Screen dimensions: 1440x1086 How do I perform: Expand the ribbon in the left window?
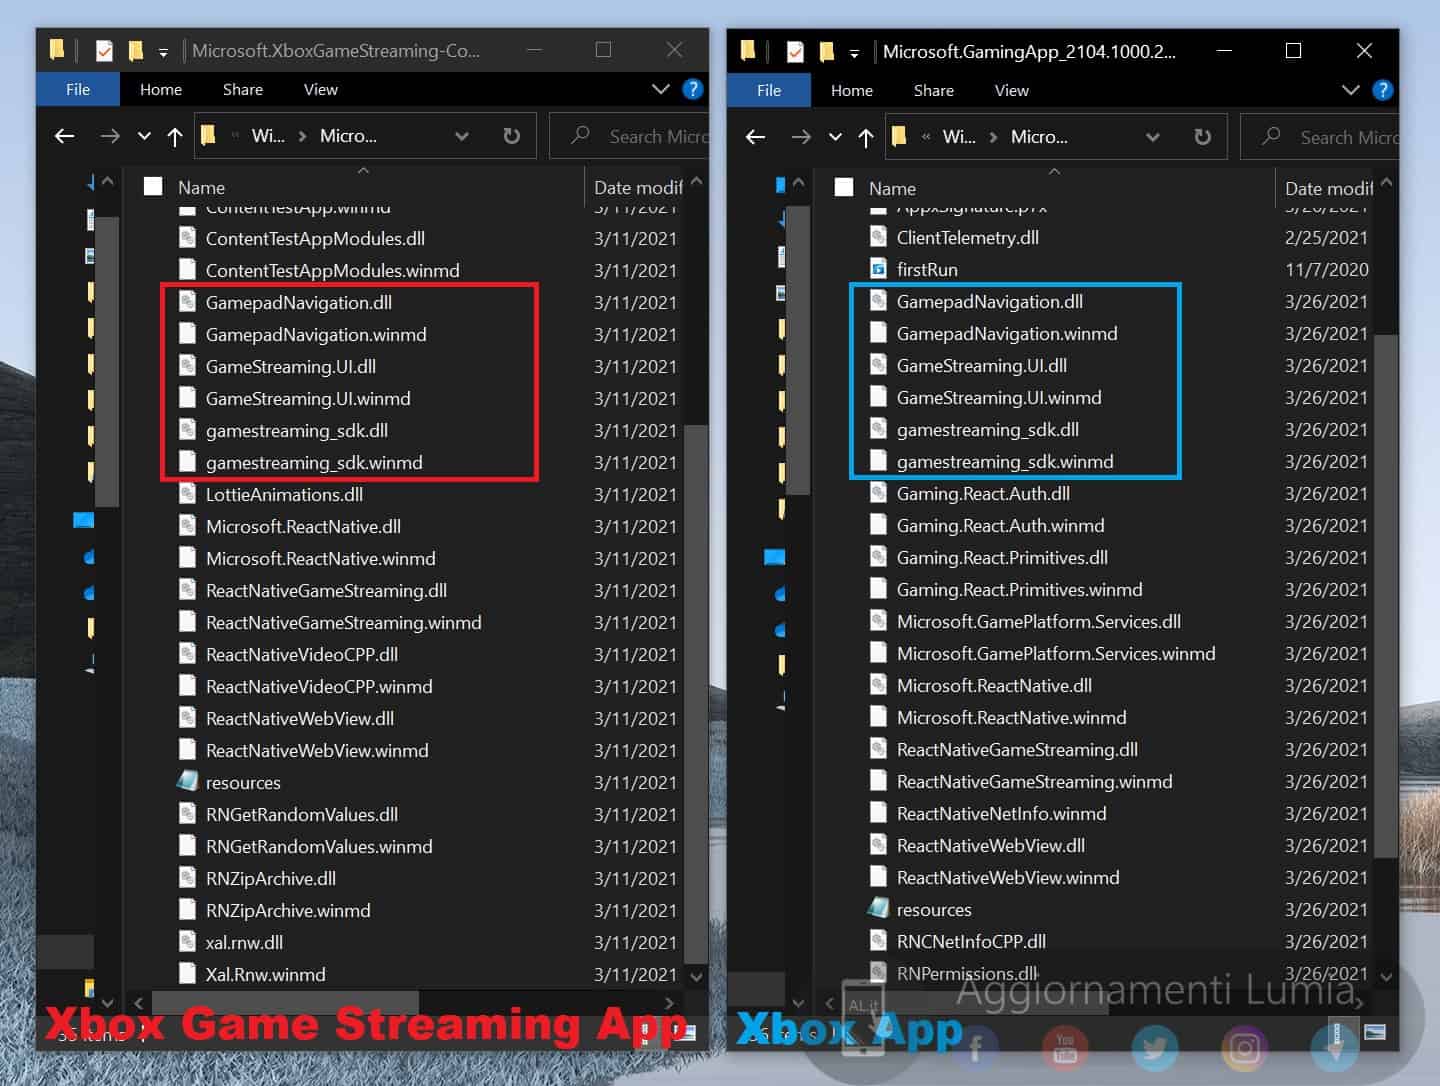(x=660, y=90)
